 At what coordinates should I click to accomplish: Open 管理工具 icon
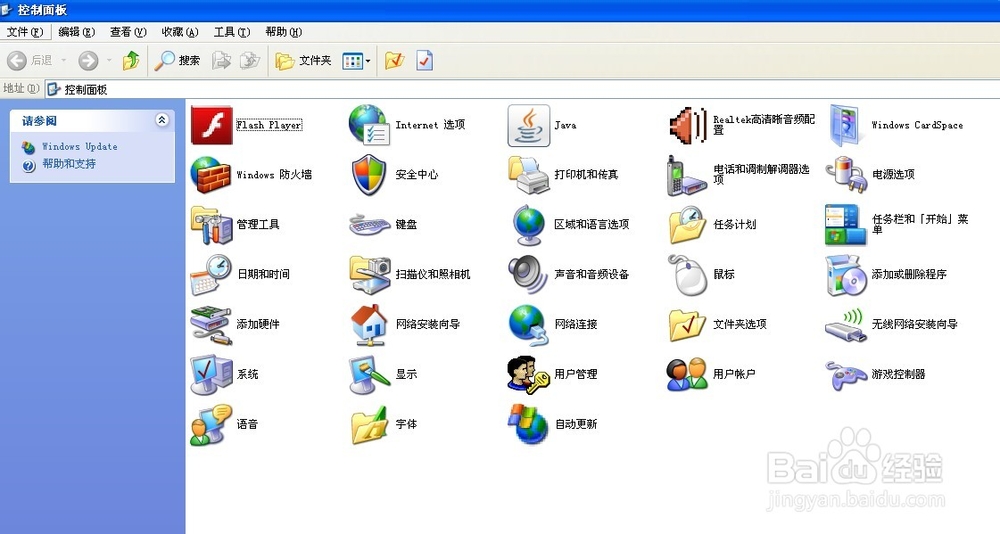click(x=212, y=225)
